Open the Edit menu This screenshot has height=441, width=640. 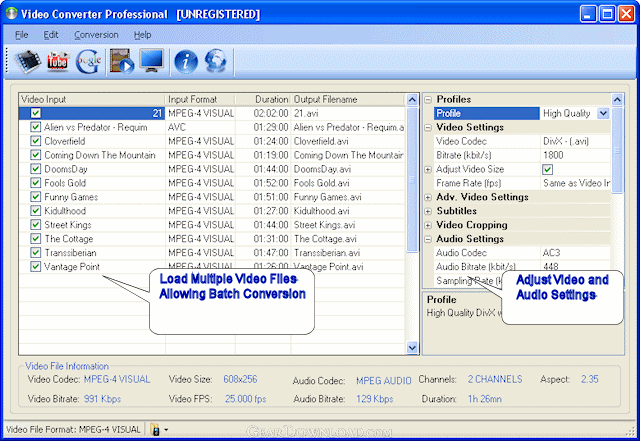tap(51, 35)
